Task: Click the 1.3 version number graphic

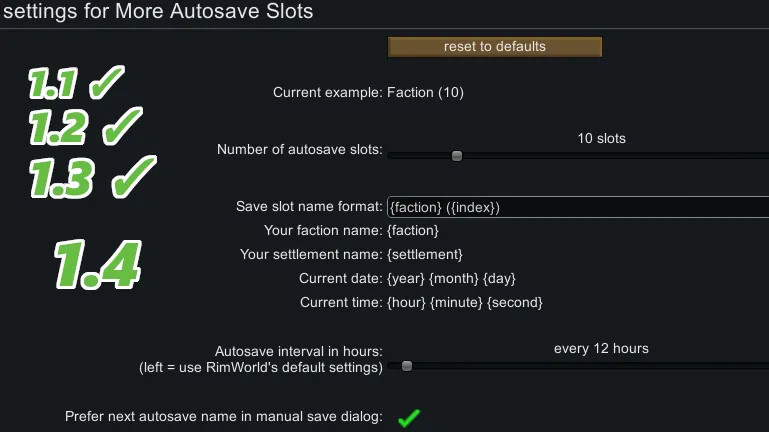Action: (x=62, y=177)
